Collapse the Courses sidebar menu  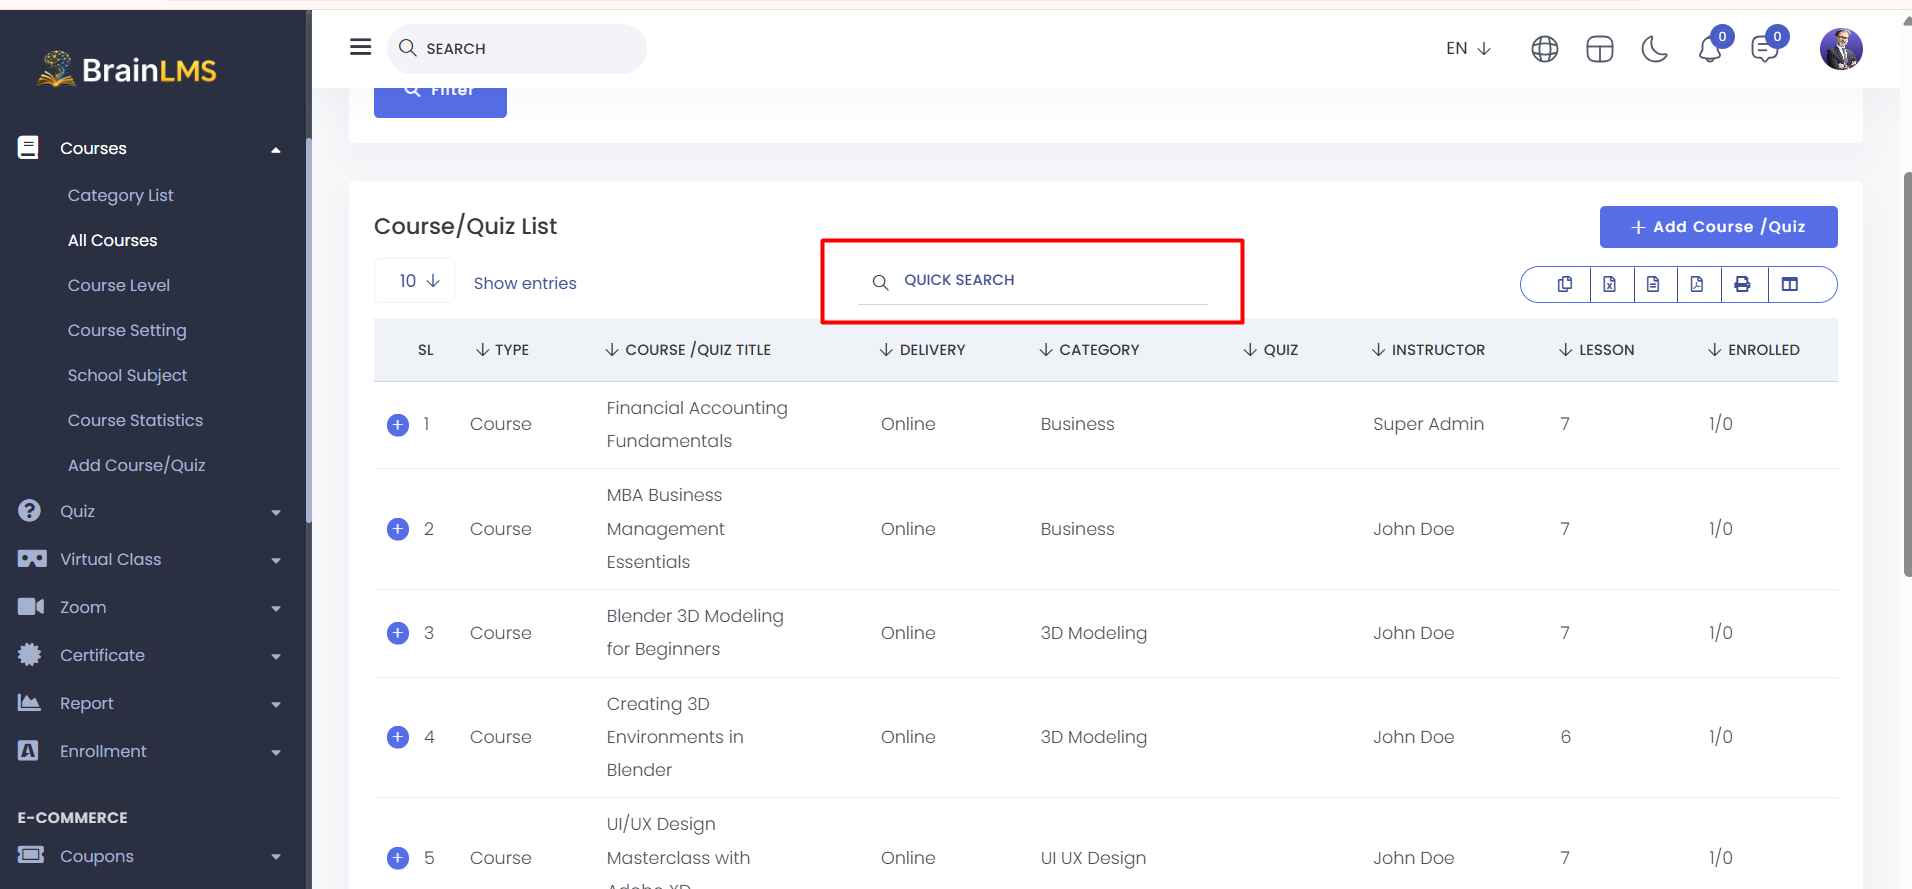click(150, 148)
